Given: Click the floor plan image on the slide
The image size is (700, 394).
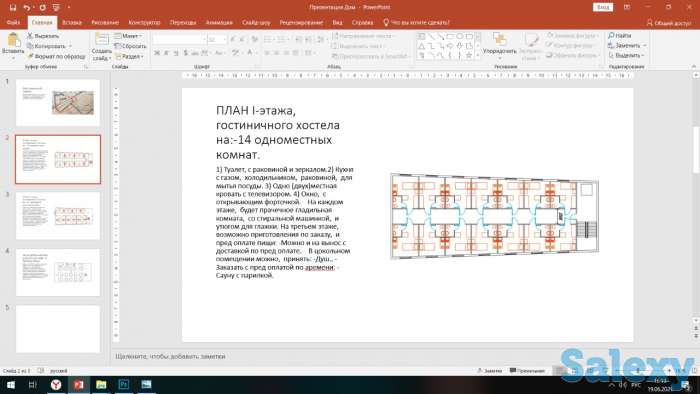Looking at the screenshot, I should pos(495,216).
